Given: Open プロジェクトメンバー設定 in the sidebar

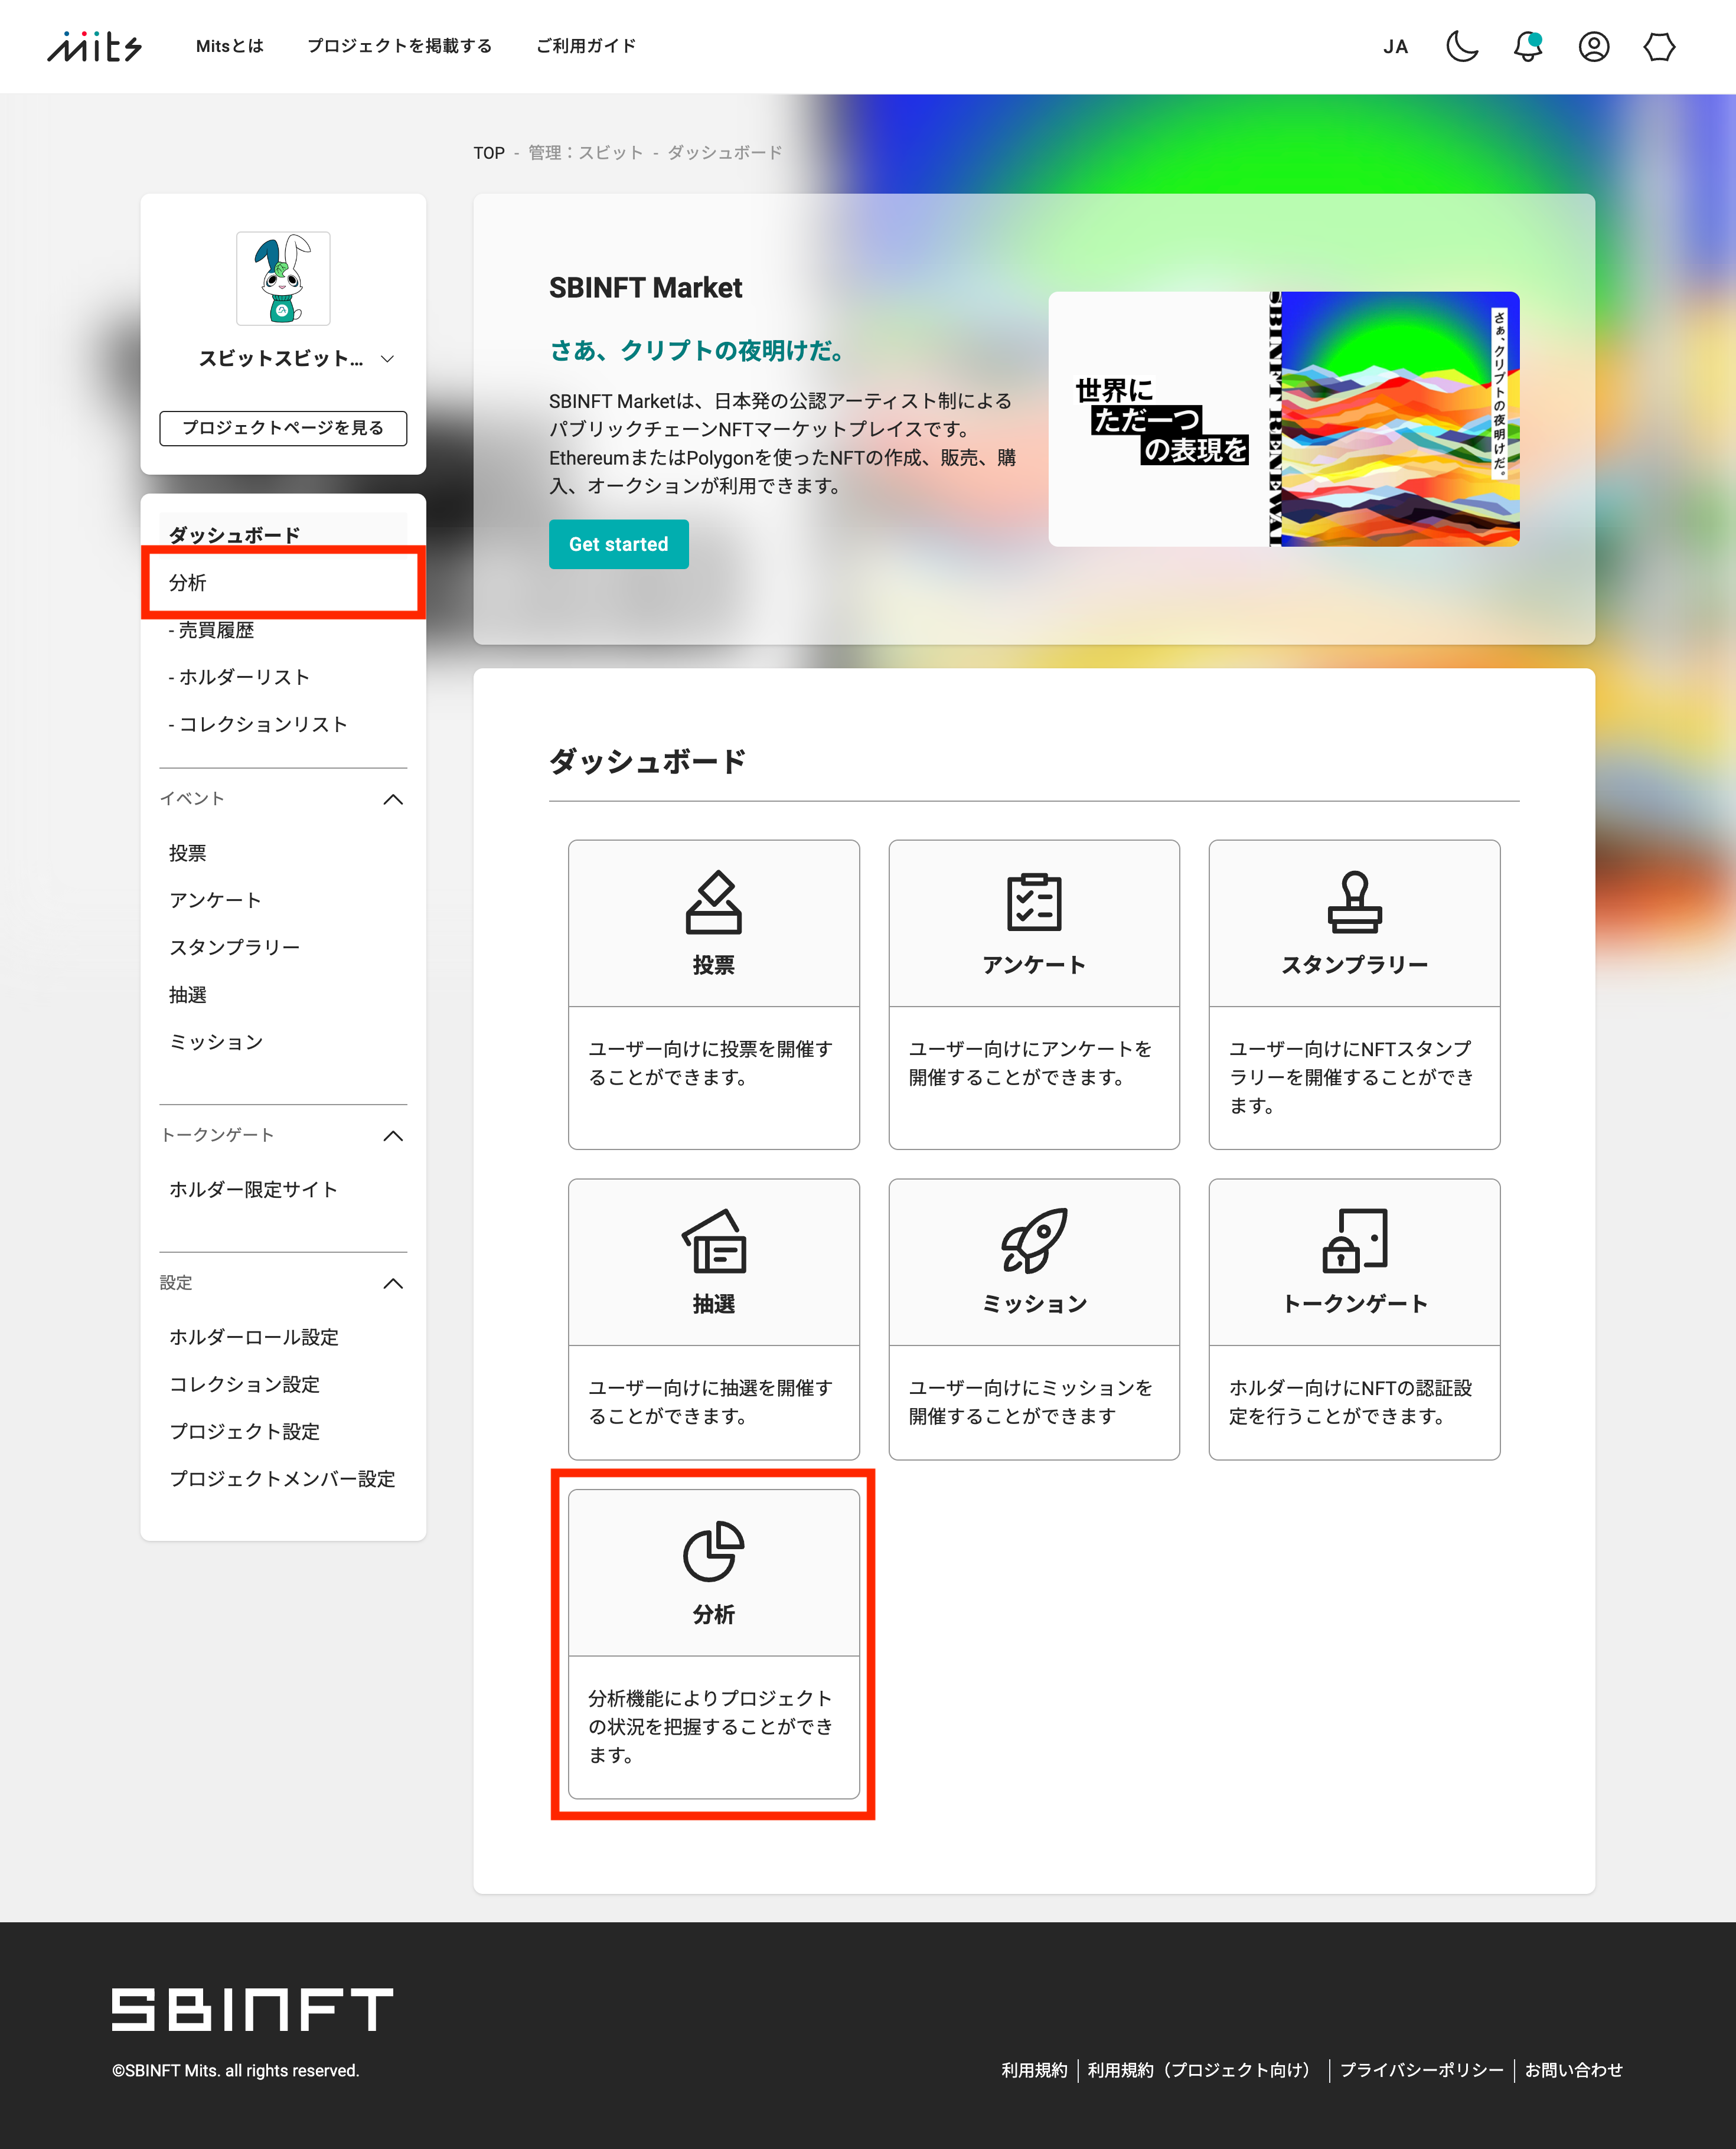Looking at the screenshot, I should (282, 1478).
